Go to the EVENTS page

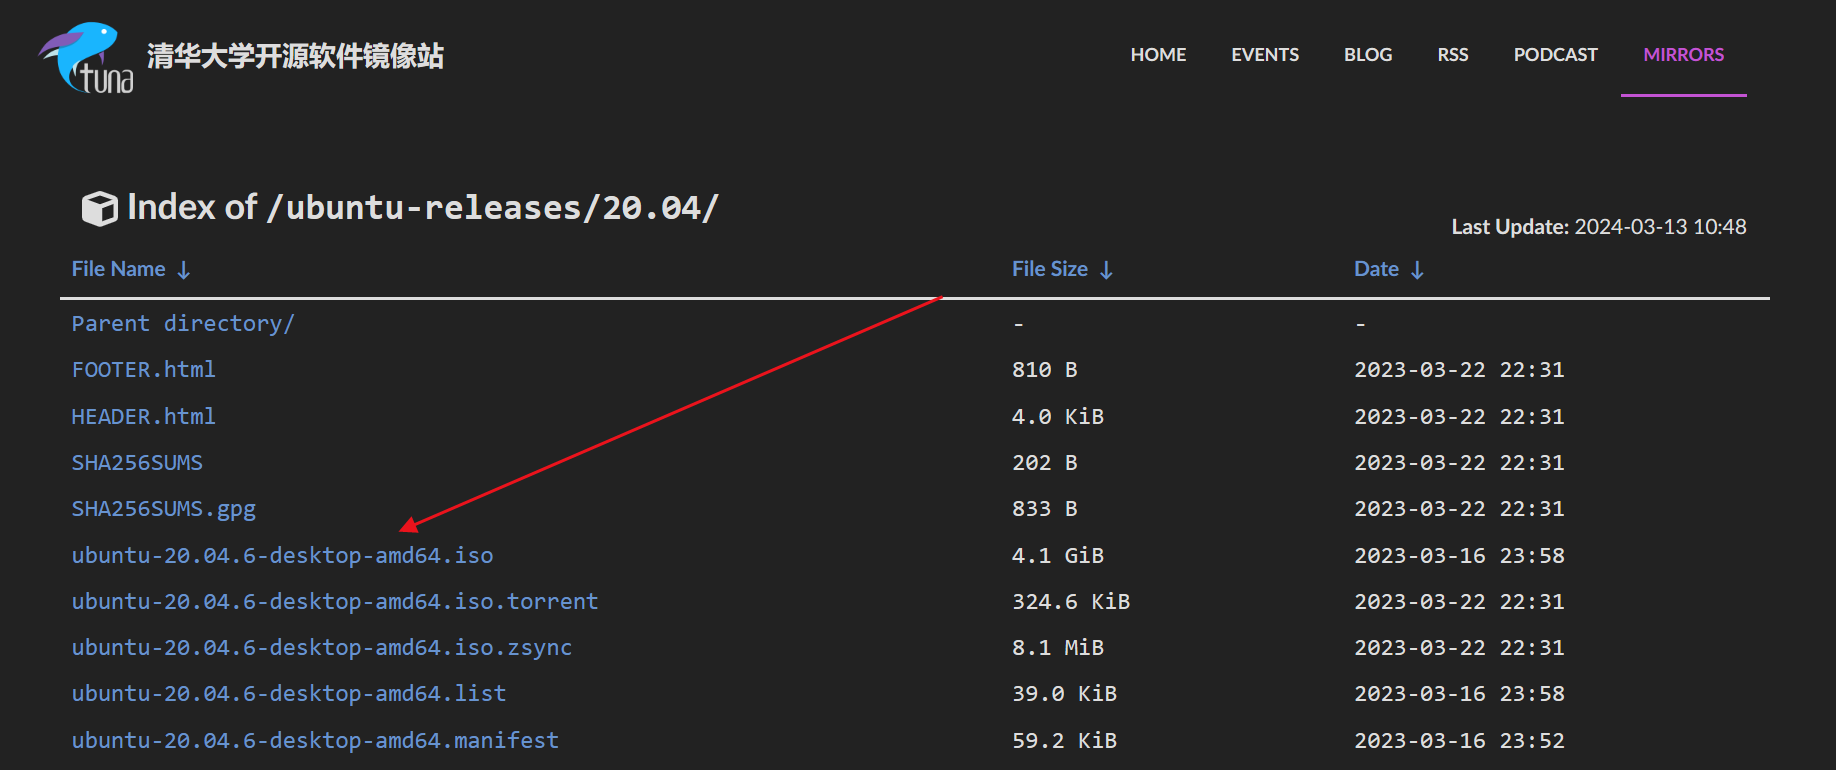[1265, 55]
